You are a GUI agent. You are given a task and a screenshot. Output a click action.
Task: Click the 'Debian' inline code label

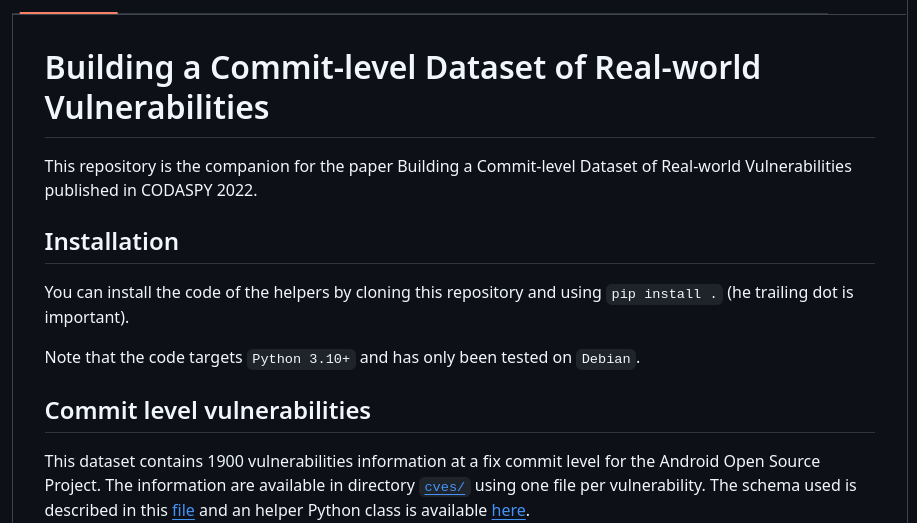606,359
